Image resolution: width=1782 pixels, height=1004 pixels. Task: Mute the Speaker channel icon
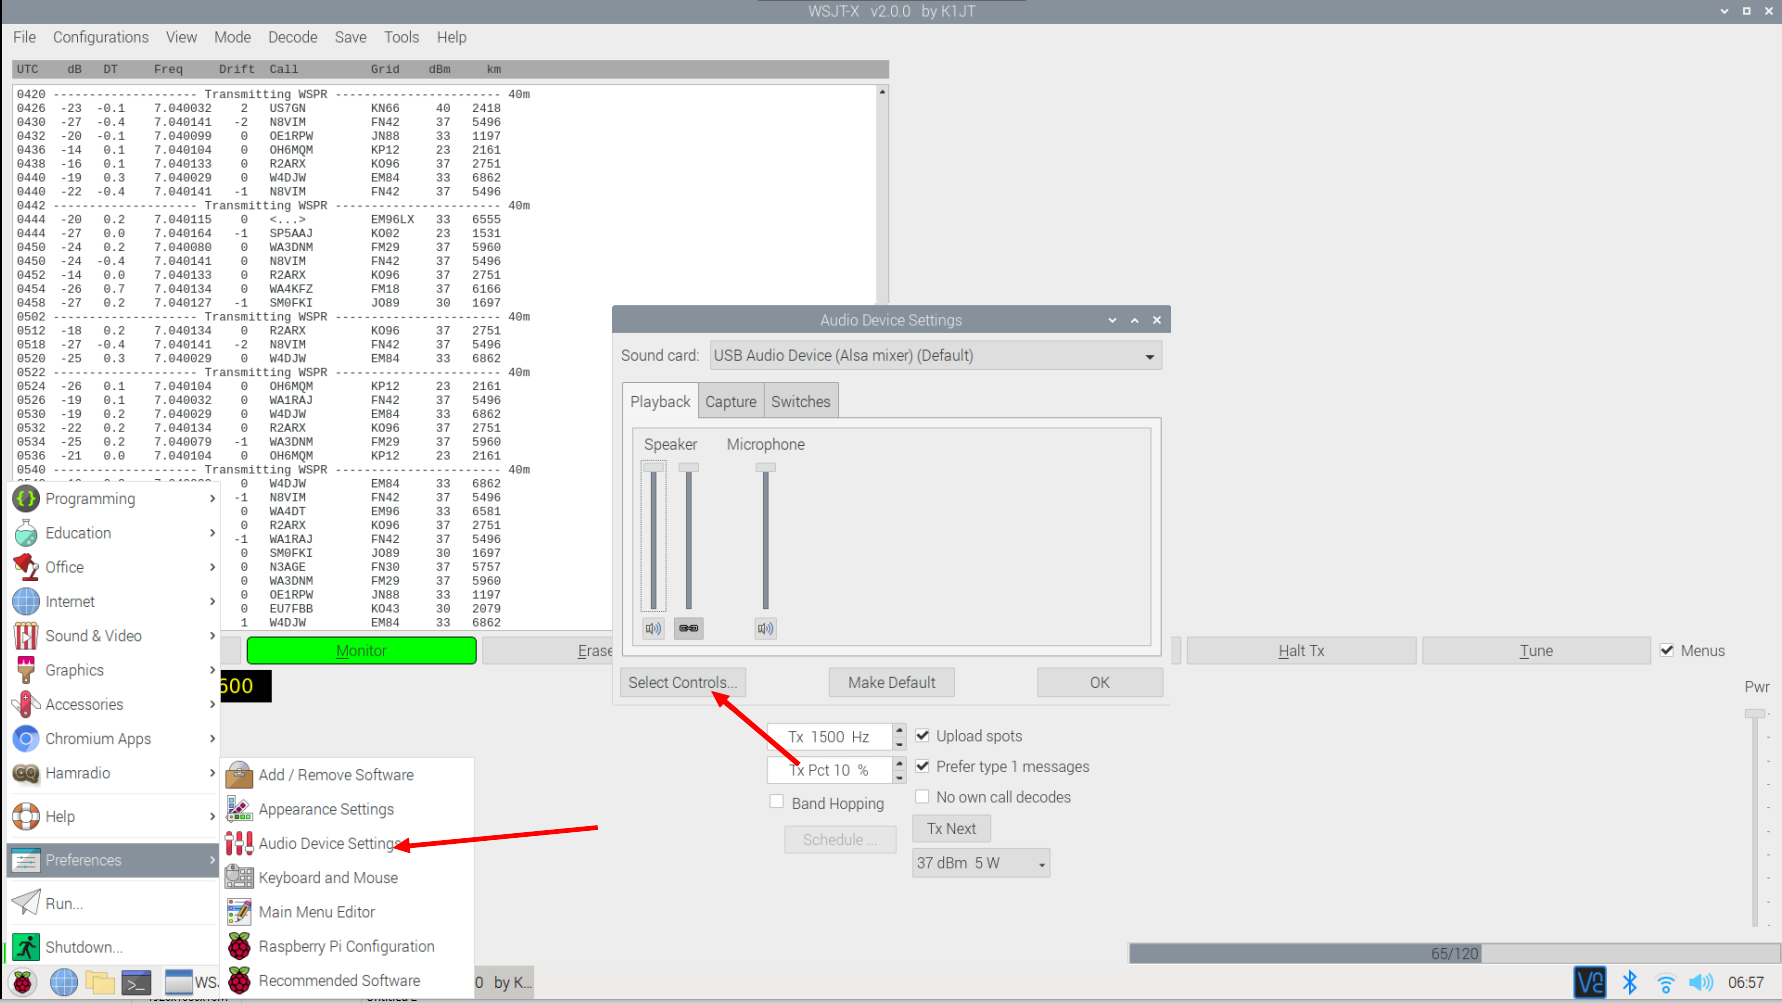coord(653,628)
